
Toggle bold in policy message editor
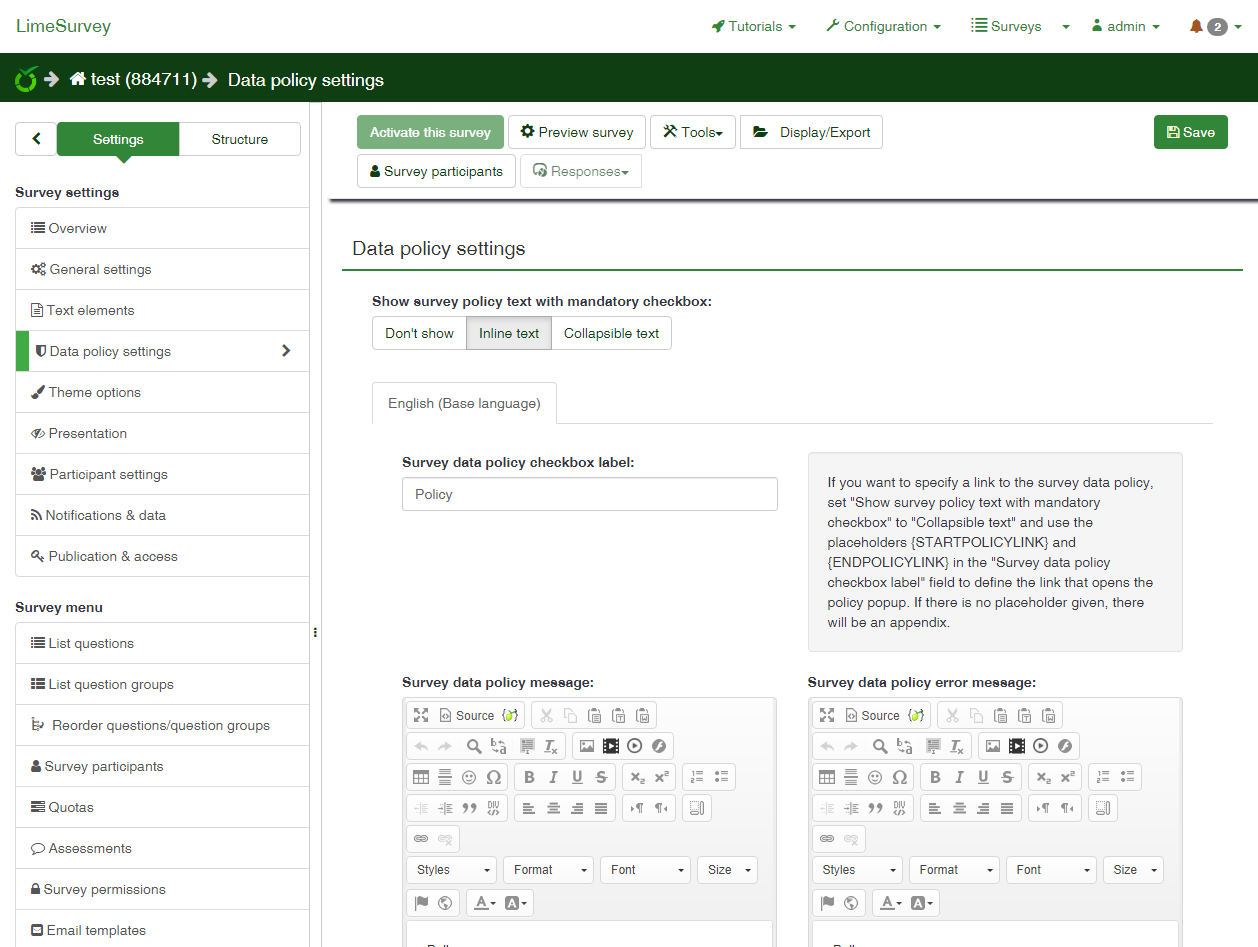coord(529,777)
